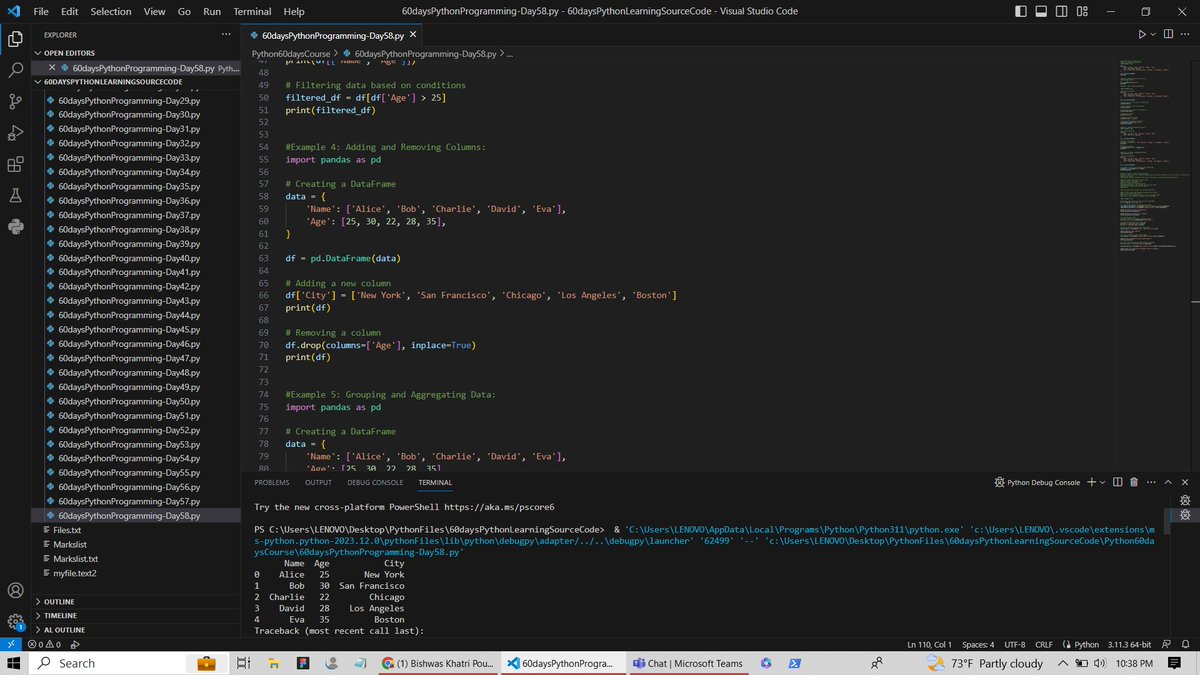Open the Search view in activity bar

coord(15,71)
